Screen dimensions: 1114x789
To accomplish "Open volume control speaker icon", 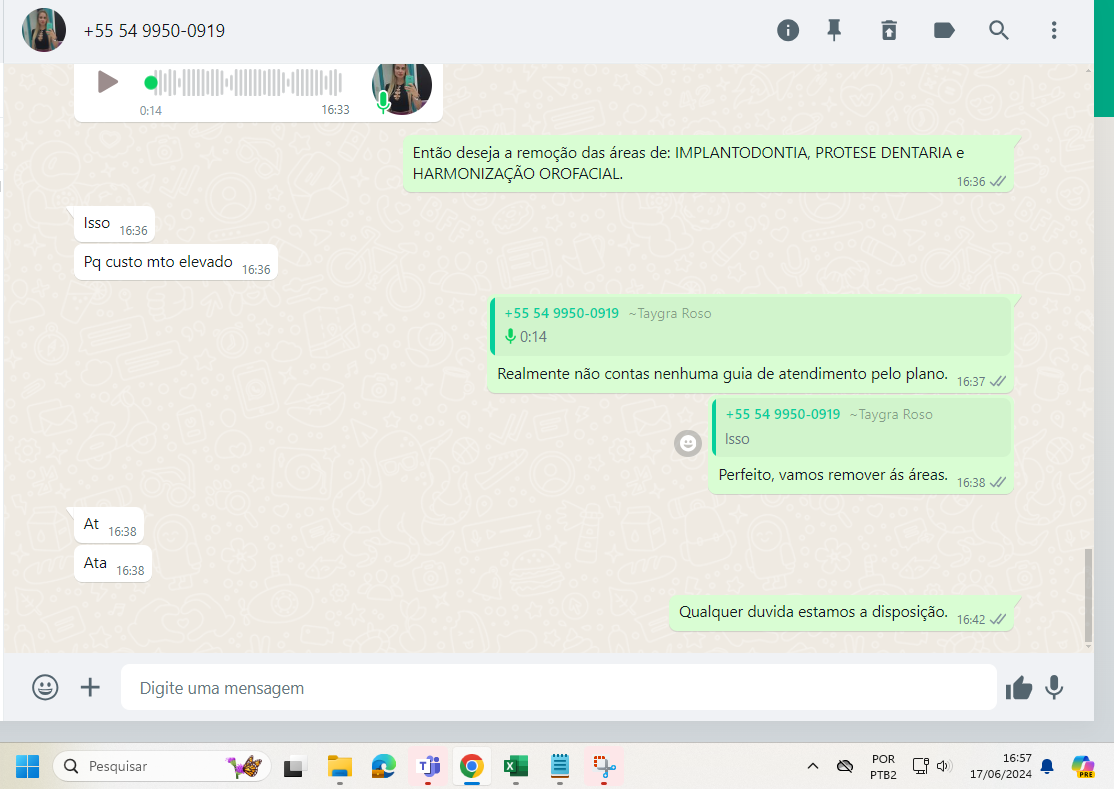I will click(944, 766).
